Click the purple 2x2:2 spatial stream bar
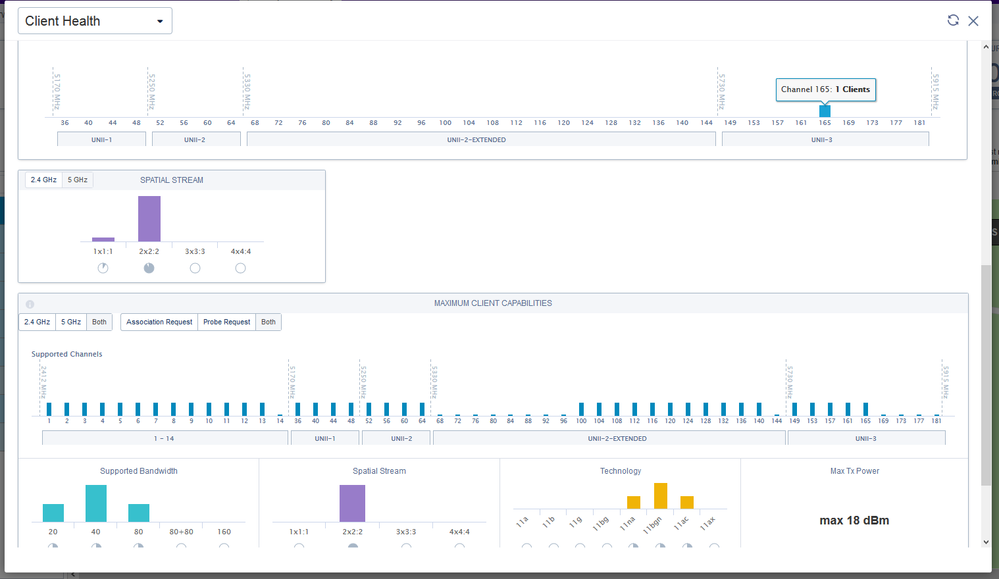Screen dimensions: 999x579 pos(149,218)
